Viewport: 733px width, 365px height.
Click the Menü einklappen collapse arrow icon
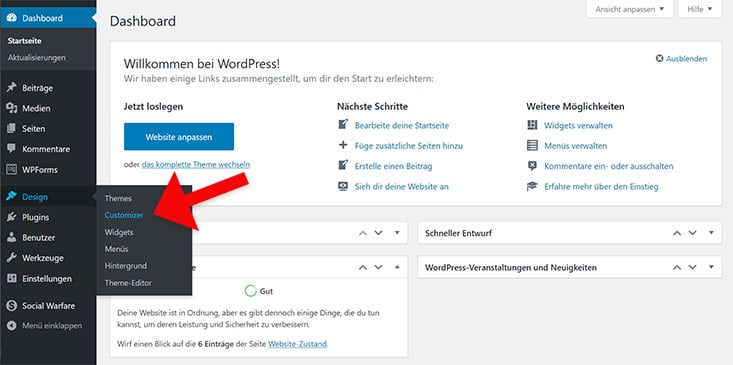tap(12, 326)
